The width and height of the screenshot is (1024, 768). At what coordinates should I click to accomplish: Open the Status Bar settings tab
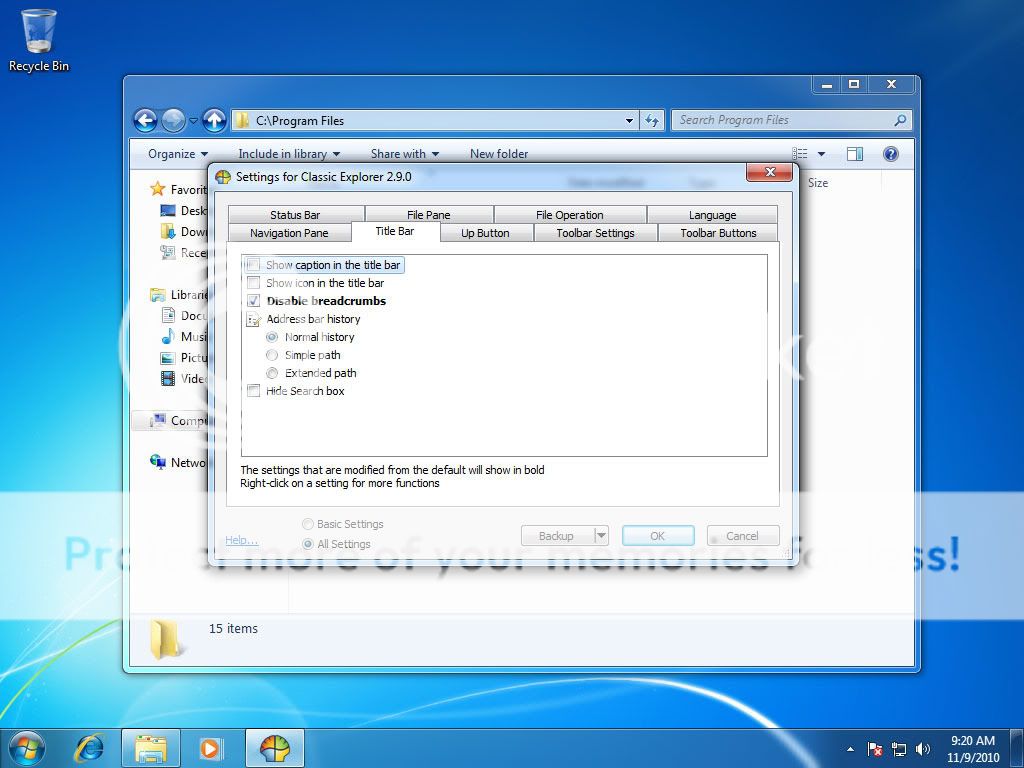(x=295, y=213)
